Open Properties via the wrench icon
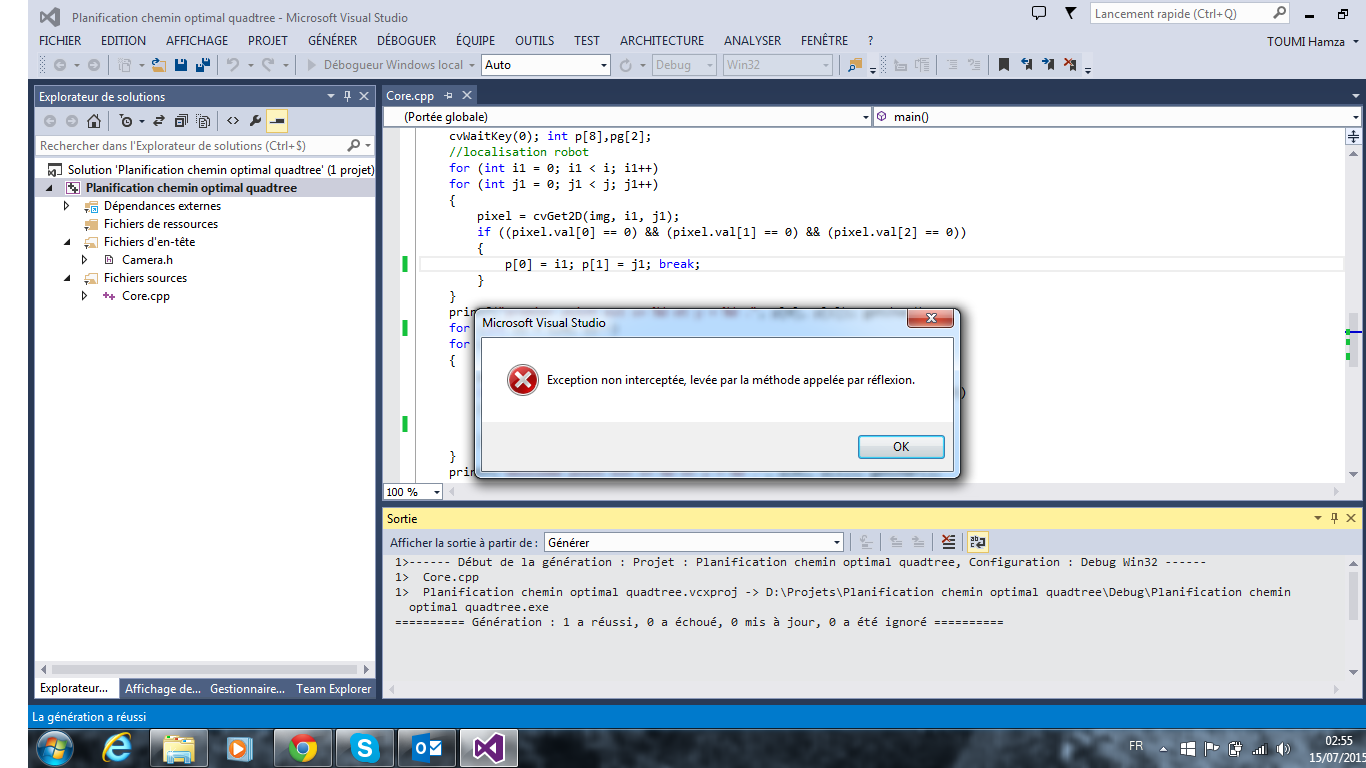This screenshot has height=768, width=1366. click(255, 121)
